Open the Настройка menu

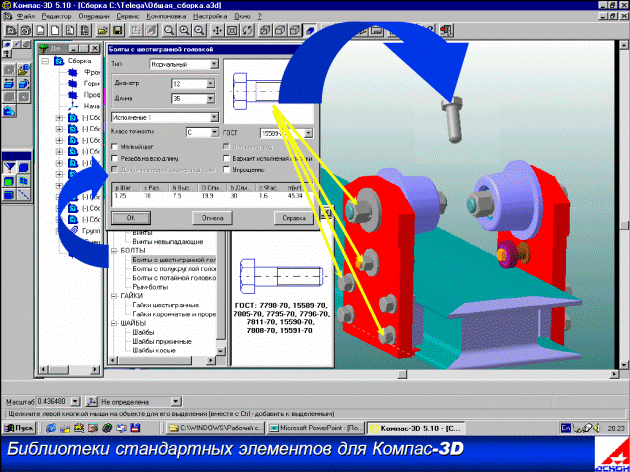(210, 16)
